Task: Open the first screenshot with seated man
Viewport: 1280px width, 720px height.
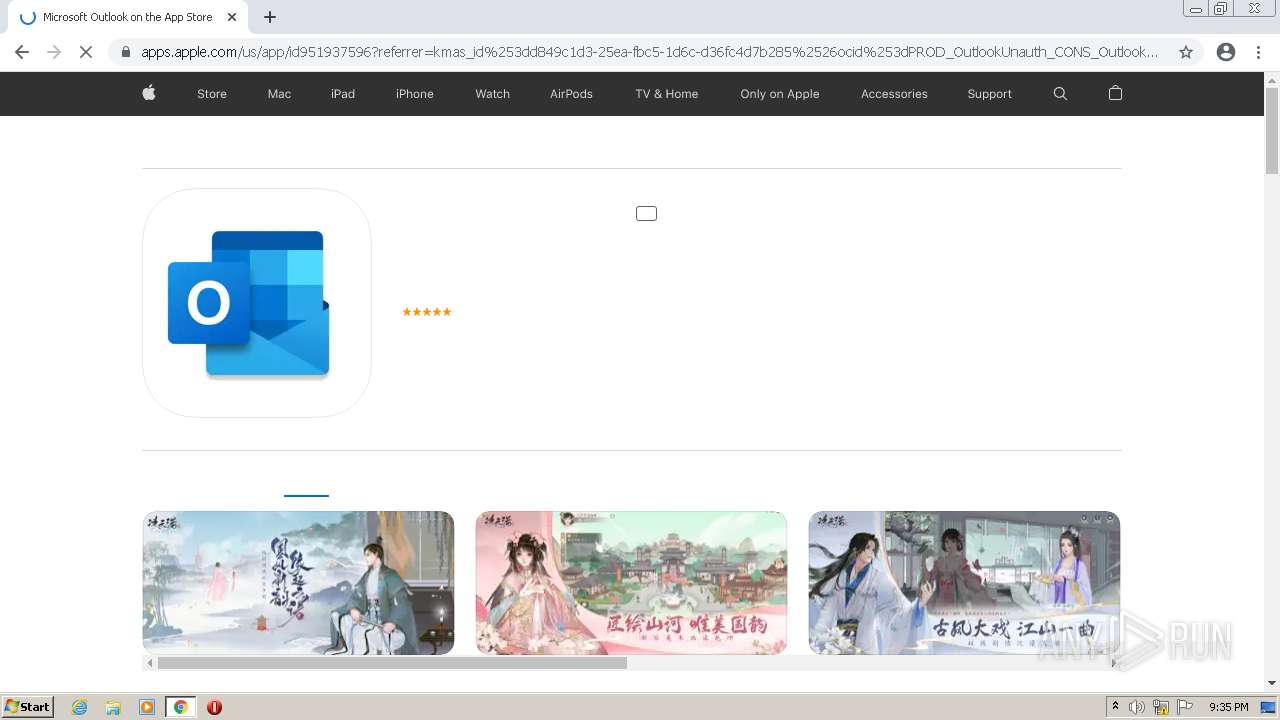Action: click(298, 583)
